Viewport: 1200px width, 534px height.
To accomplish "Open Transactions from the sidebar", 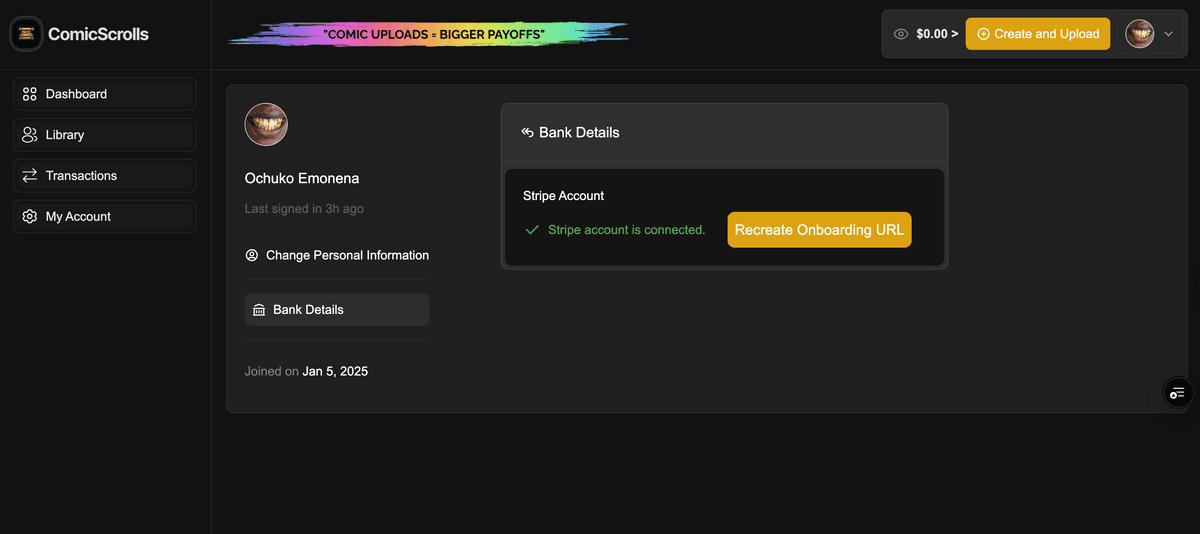I will pos(105,176).
